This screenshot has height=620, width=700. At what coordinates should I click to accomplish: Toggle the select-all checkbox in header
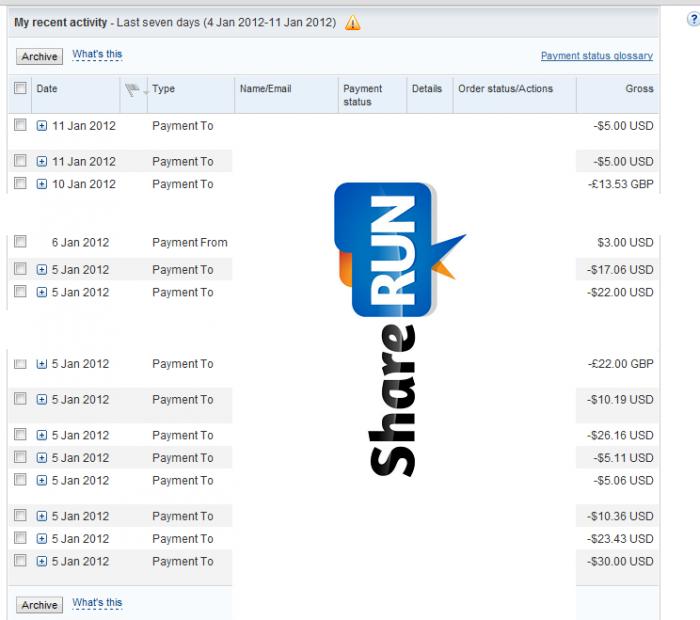click(20, 88)
